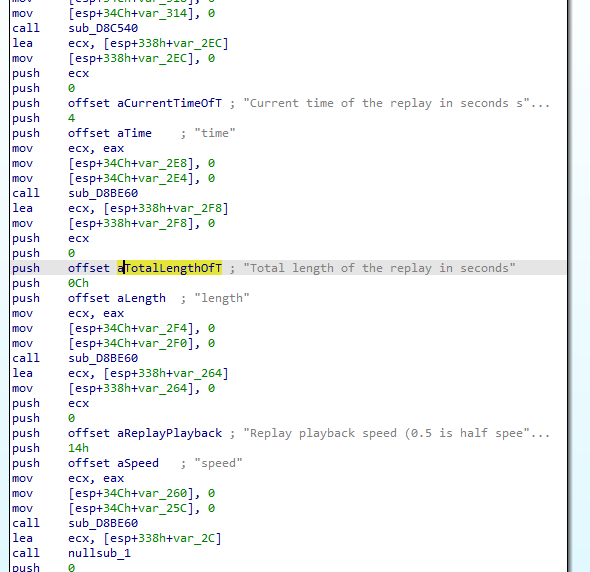Select the highlighted aTotalLengthOfT operand
Screen dimensions: 590x572
point(169,268)
